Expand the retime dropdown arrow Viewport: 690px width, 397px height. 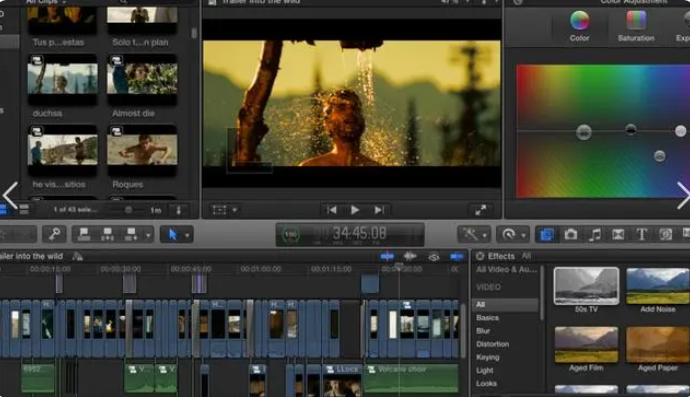523,235
